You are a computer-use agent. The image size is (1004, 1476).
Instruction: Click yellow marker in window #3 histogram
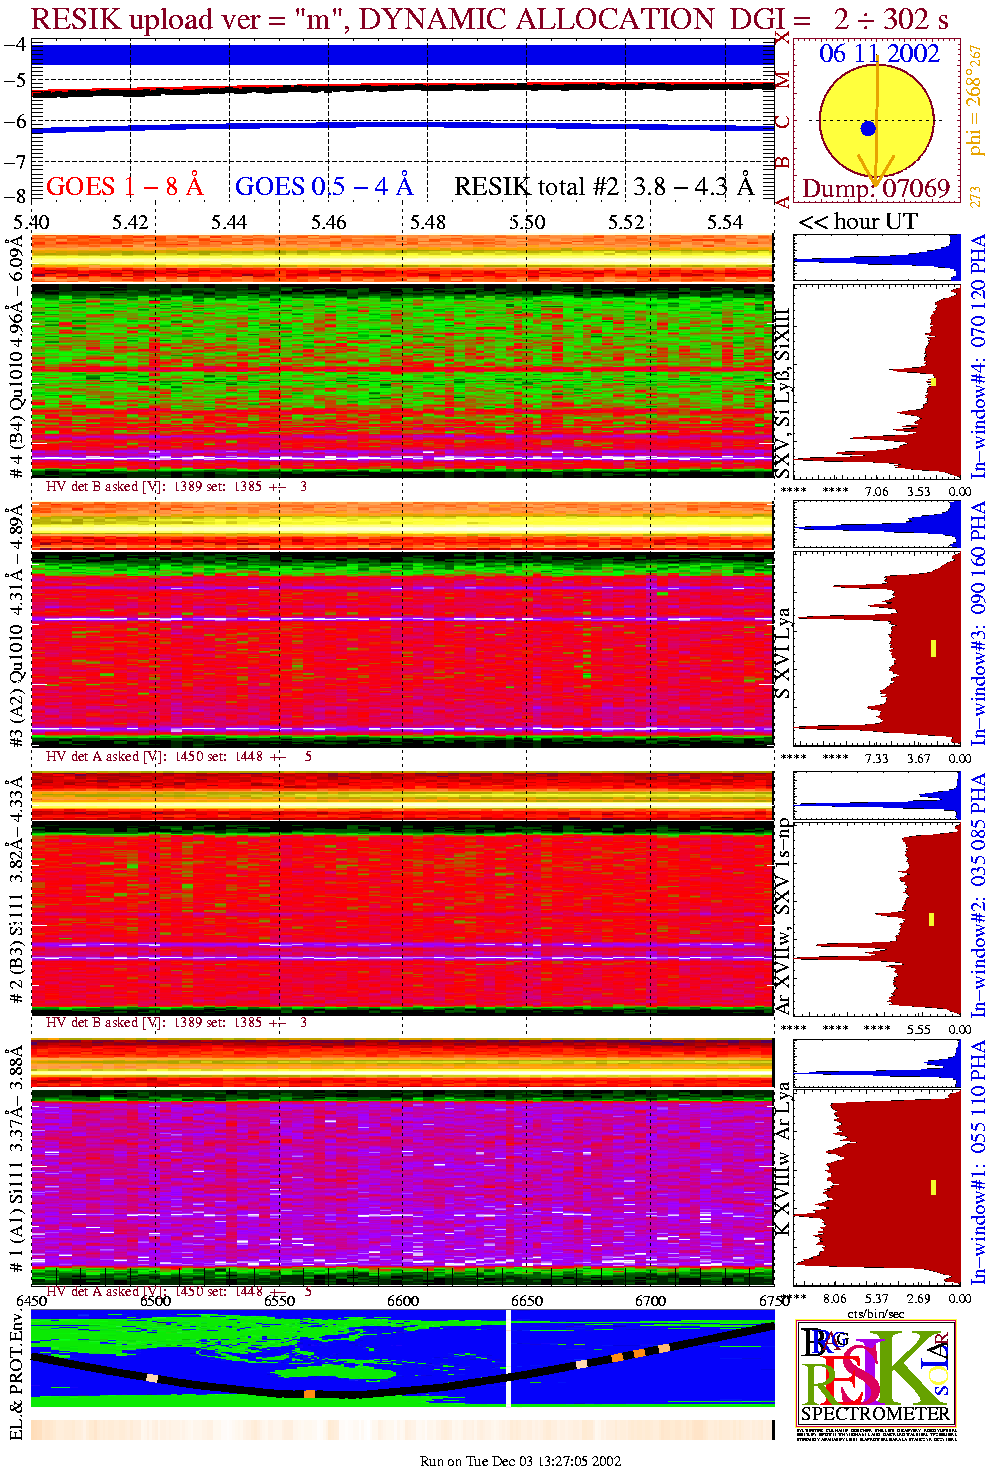(933, 648)
